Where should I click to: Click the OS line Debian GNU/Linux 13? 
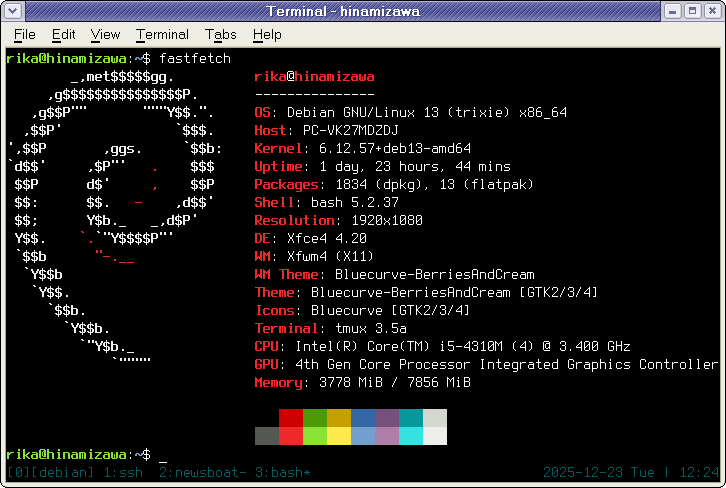(411, 113)
